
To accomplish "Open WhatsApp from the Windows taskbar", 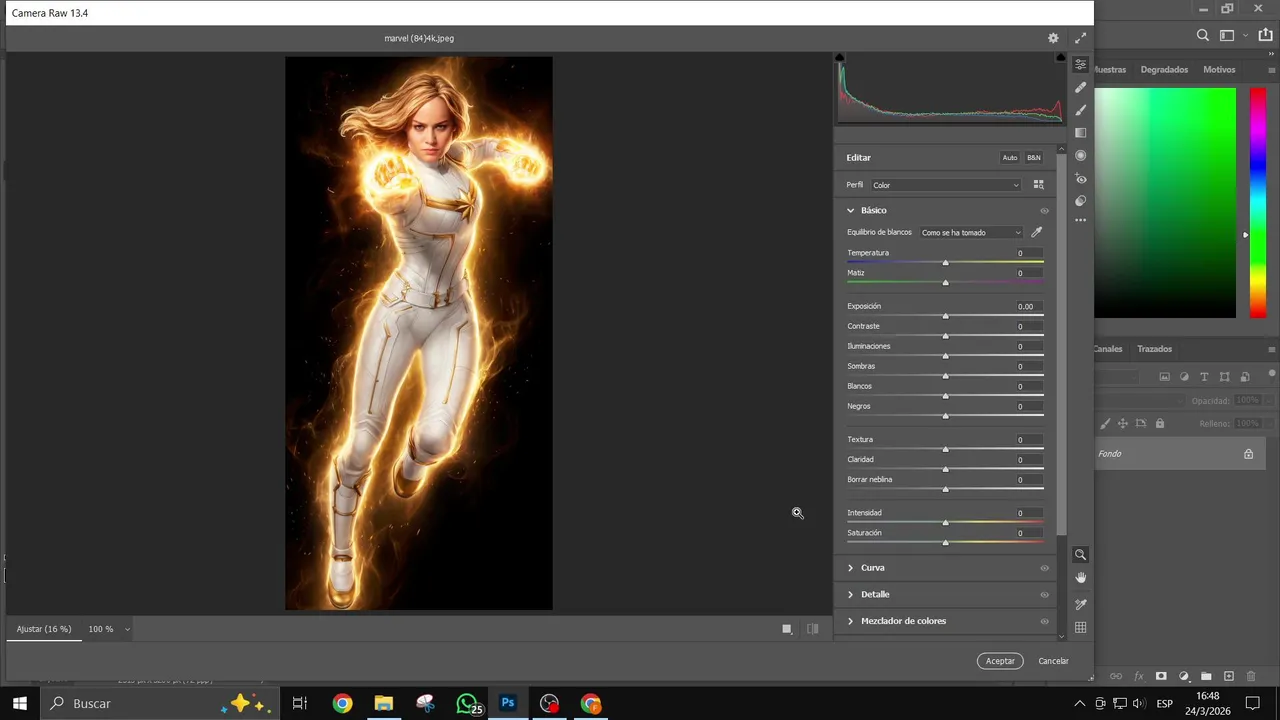I will point(466,703).
